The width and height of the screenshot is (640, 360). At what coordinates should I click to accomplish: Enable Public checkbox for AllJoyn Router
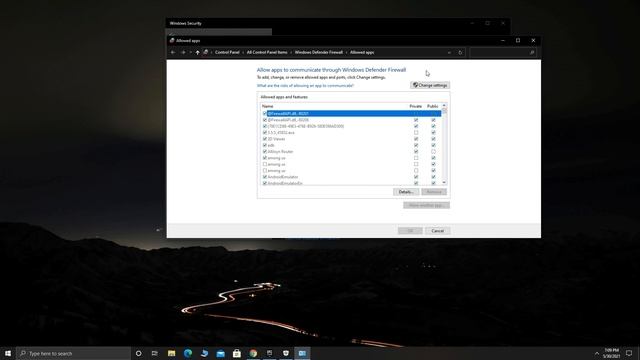tap(433, 151)
